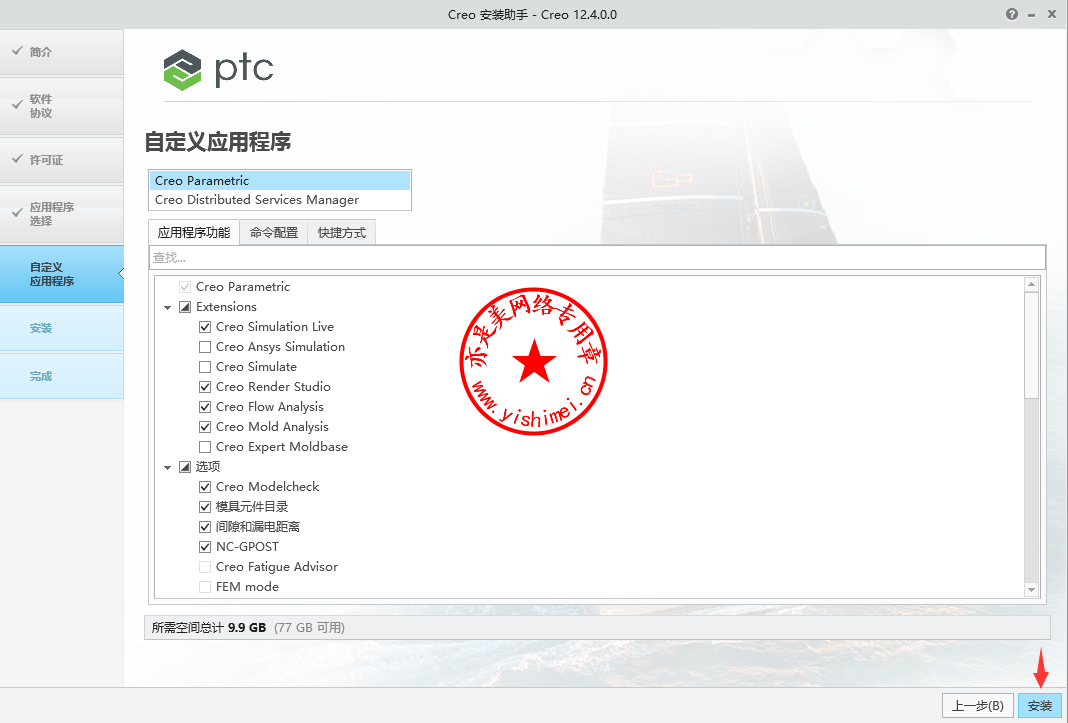Collapse the Extensions tree node
Screen dimensions: 1068x723
(168, 308)
